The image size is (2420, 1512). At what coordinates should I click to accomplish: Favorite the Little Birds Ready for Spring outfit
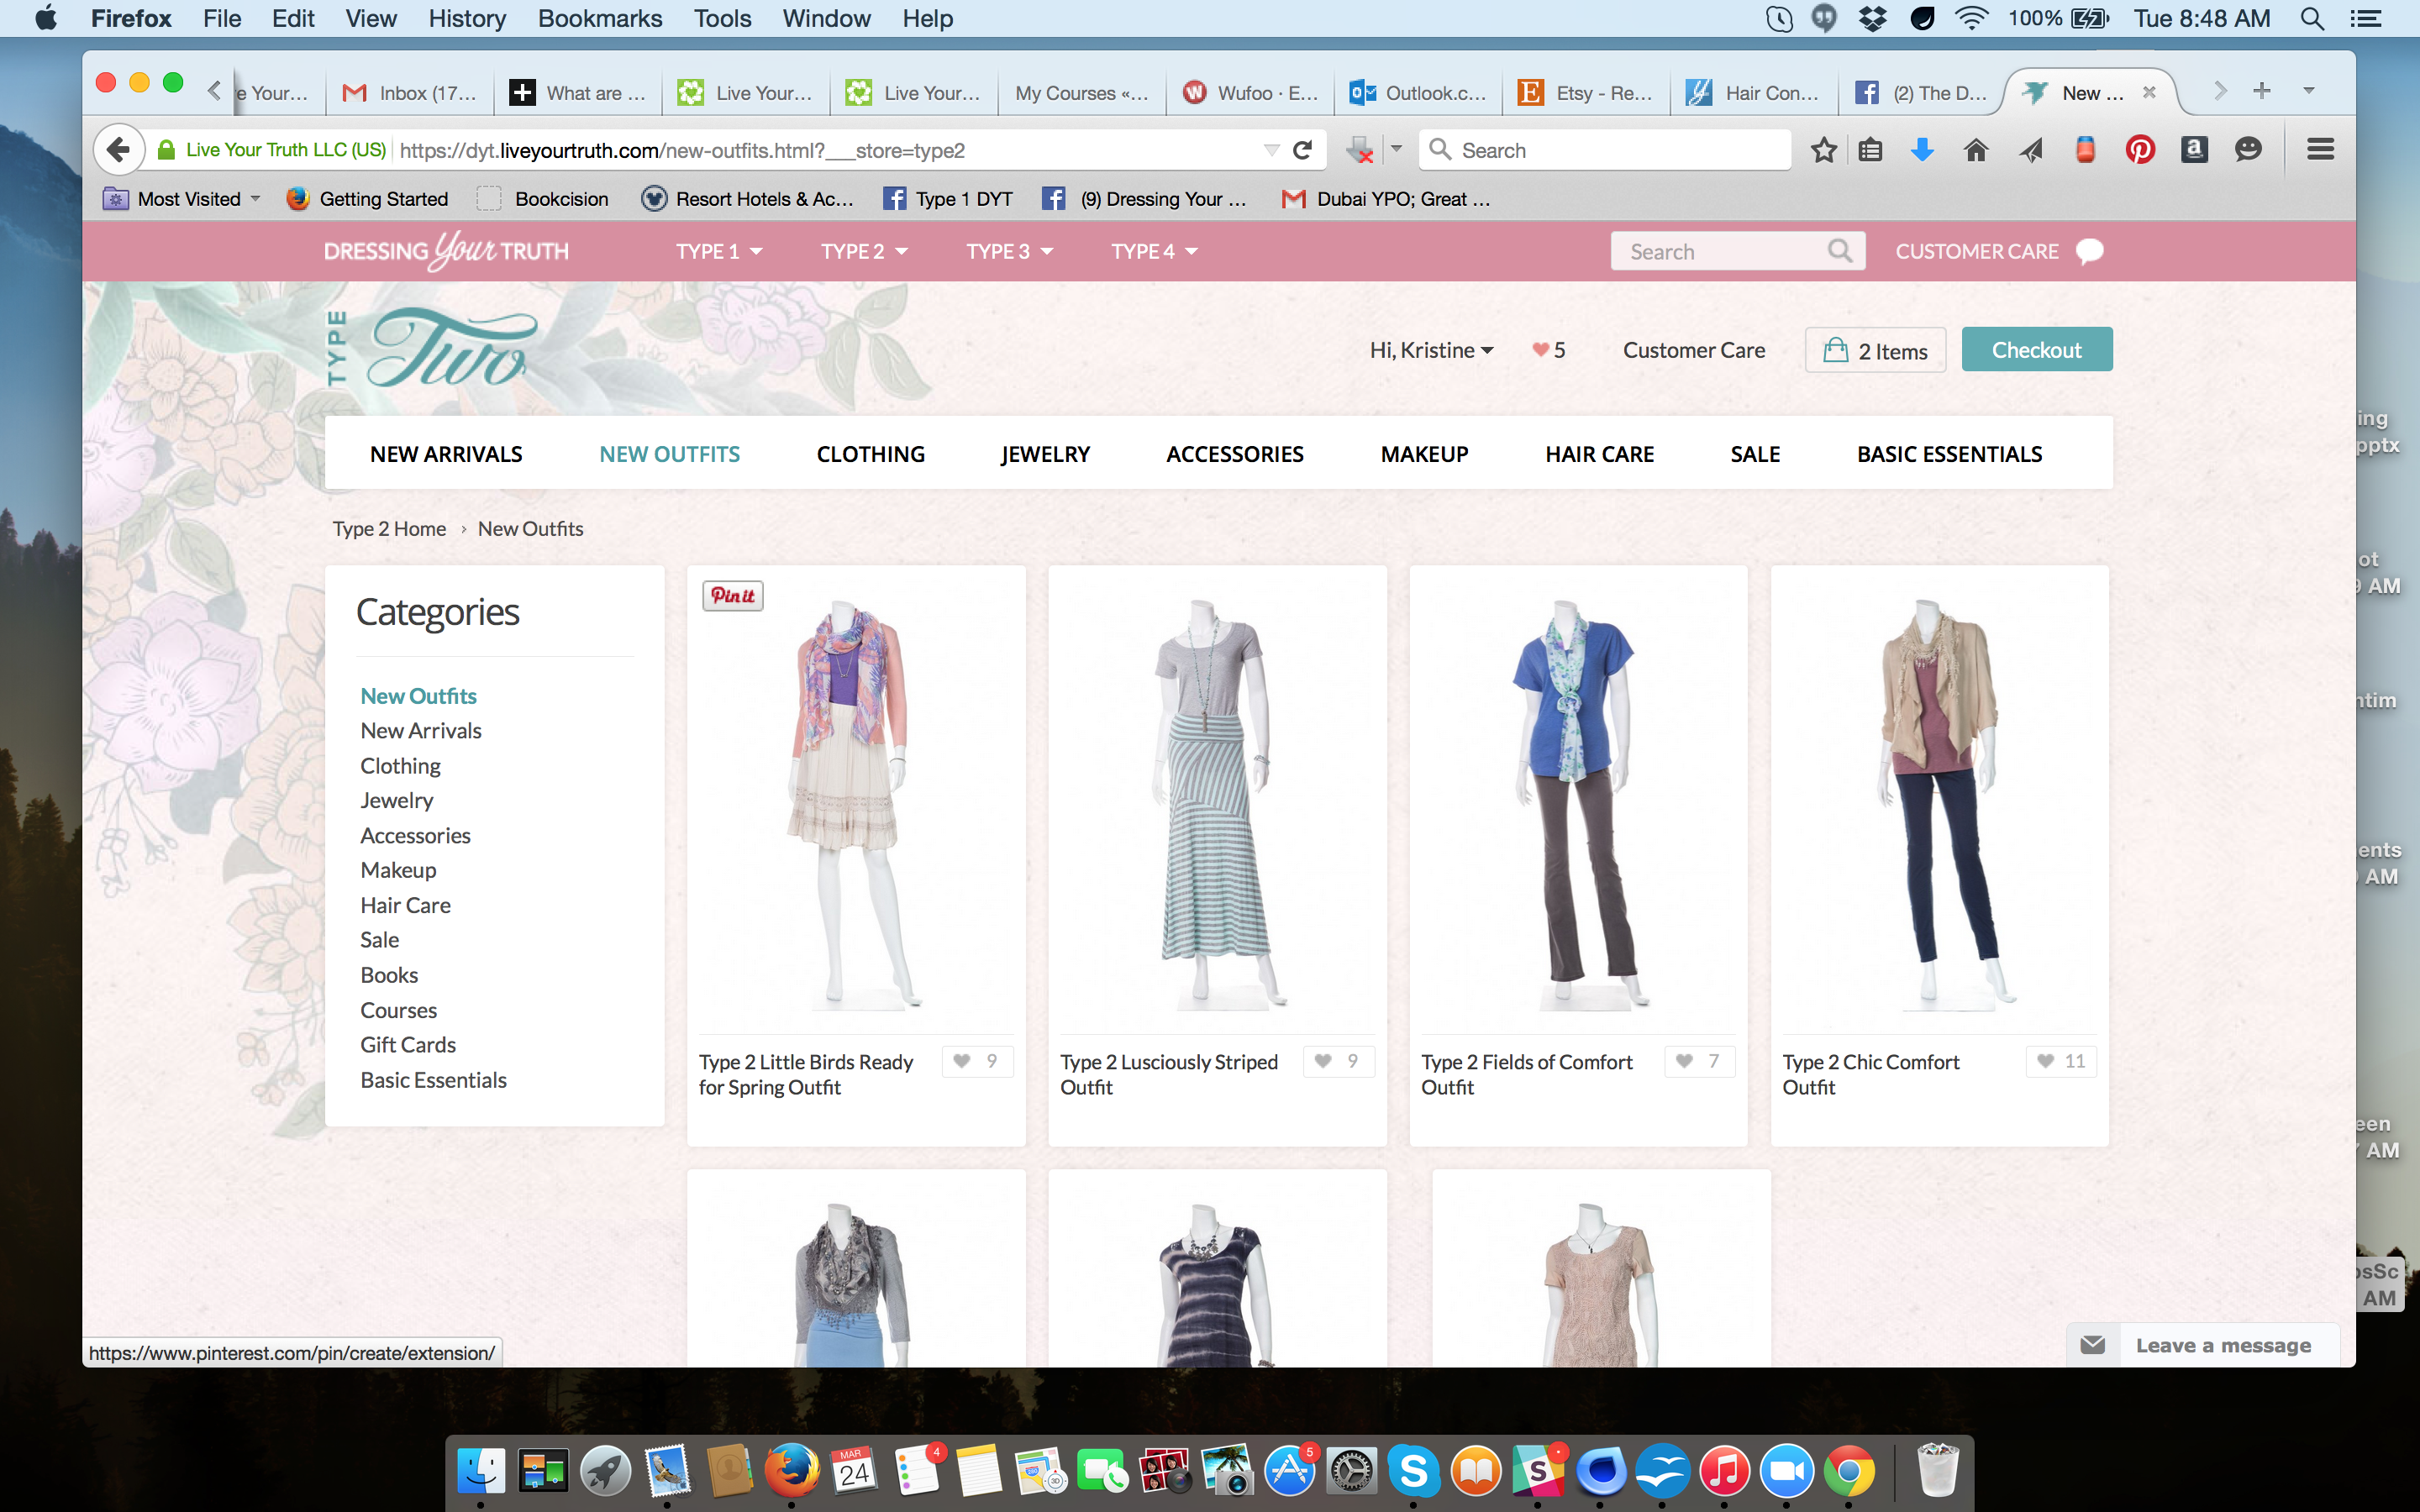click(977, 1061)
